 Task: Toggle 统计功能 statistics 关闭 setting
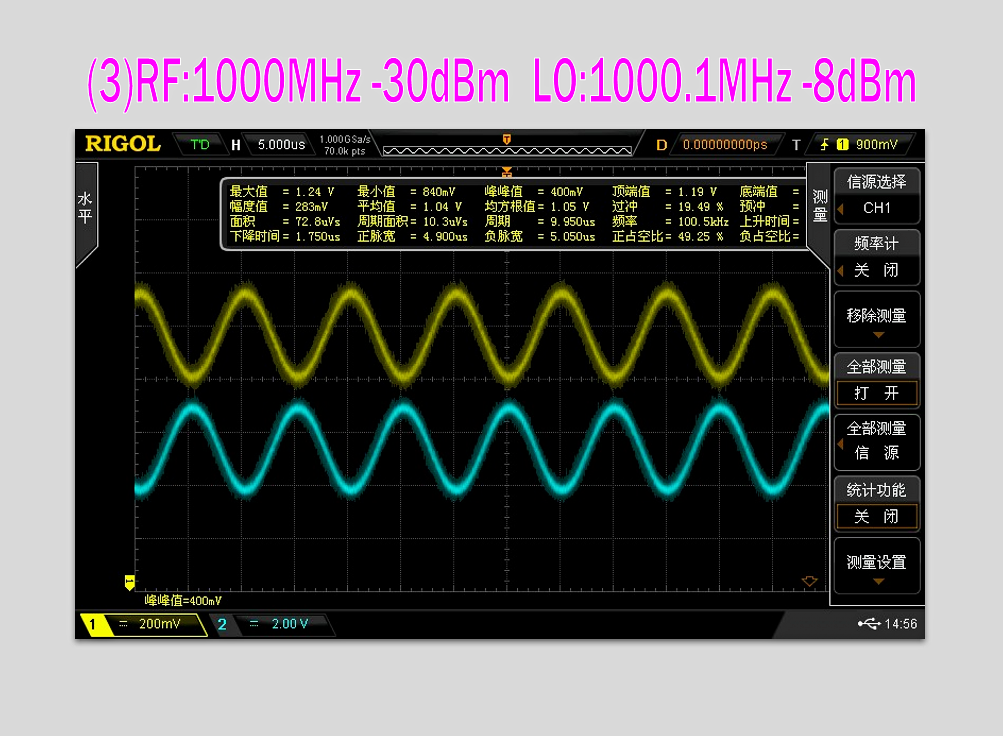click(876, 516)
